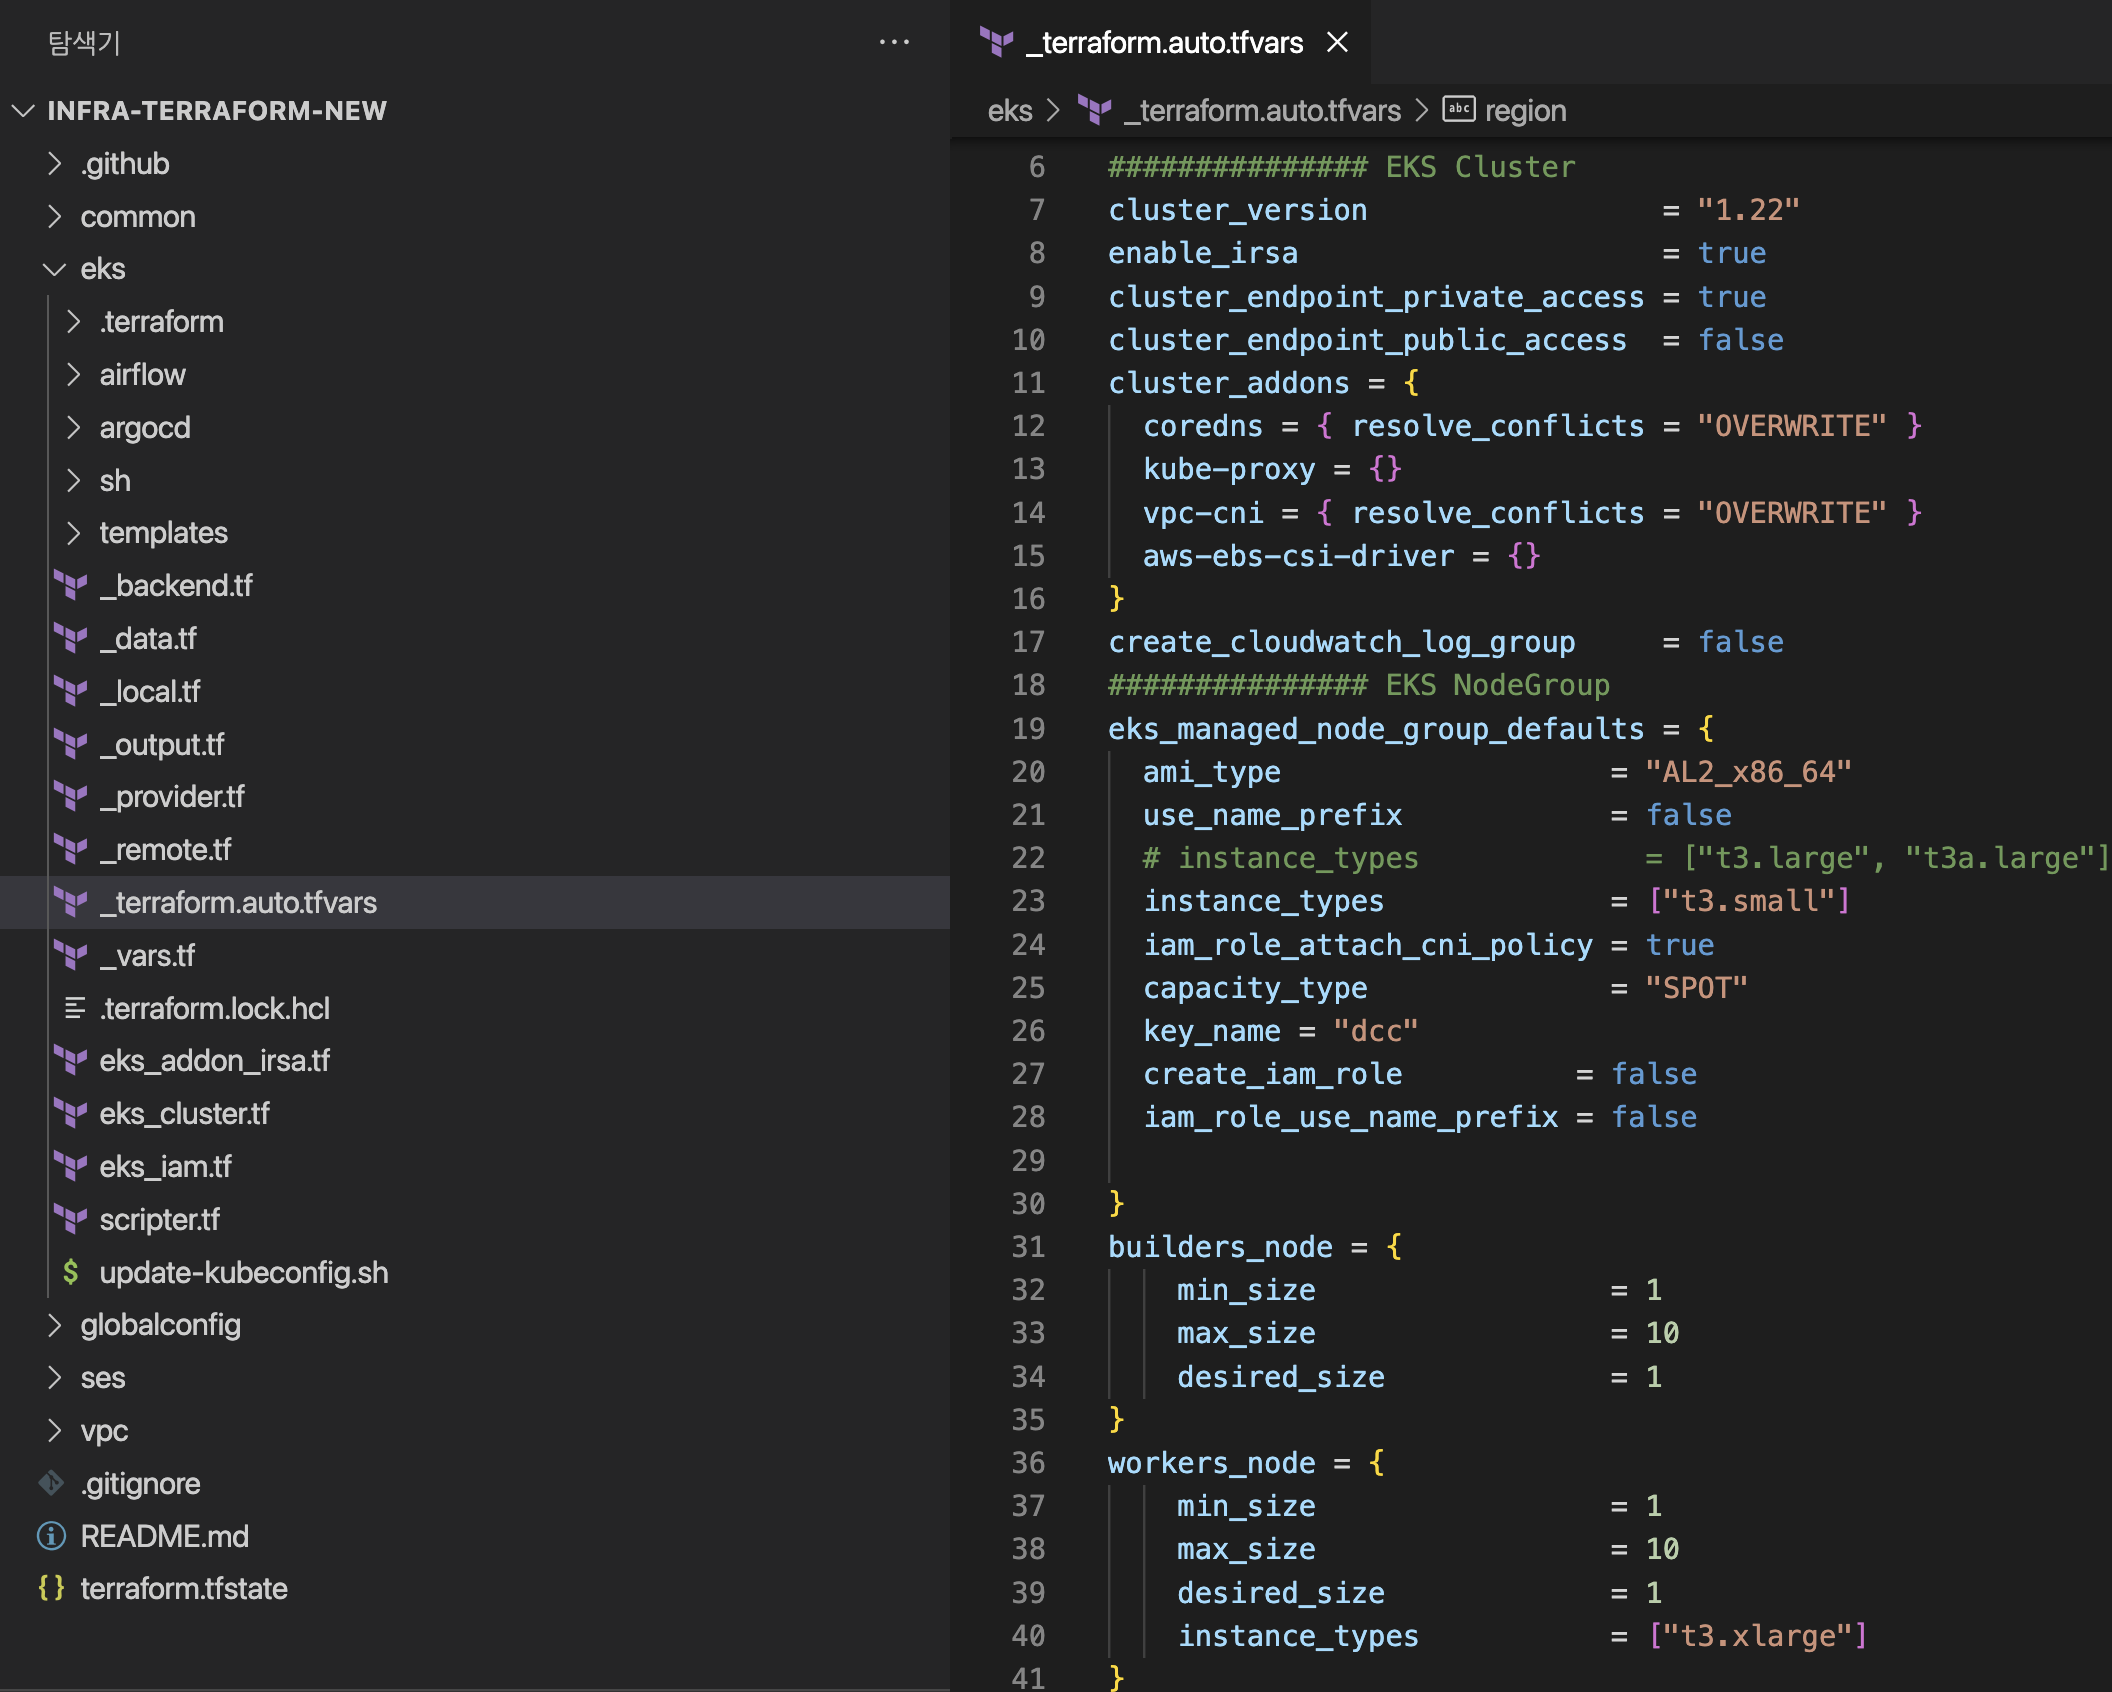Click the "SPOT" capacity_type value

coord(1696,987)
